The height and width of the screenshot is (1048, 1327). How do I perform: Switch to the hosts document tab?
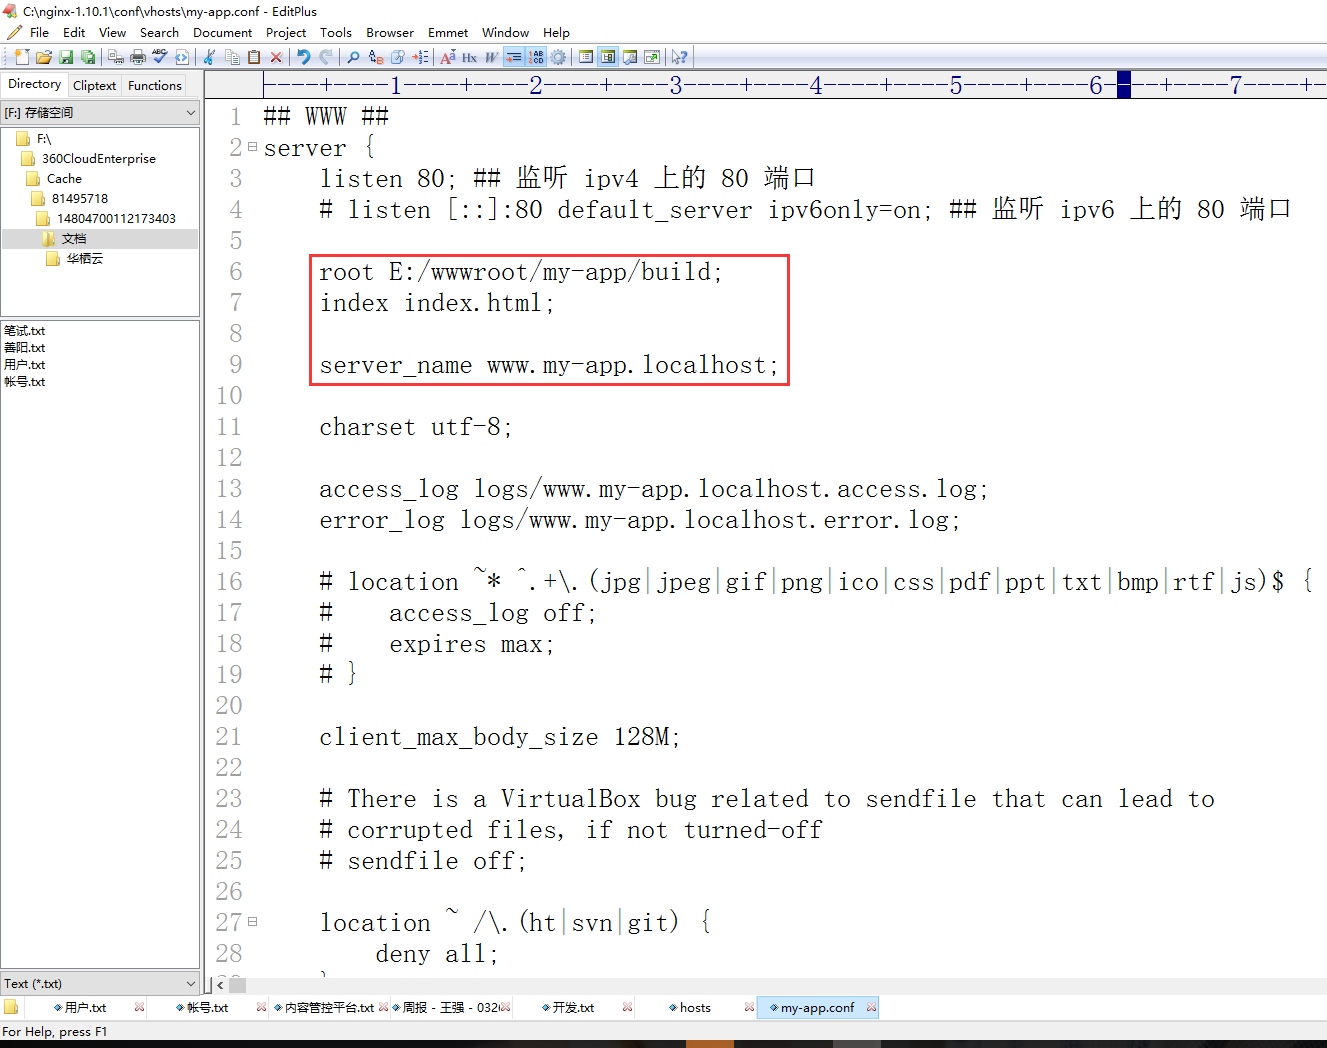coord(695,1007)
